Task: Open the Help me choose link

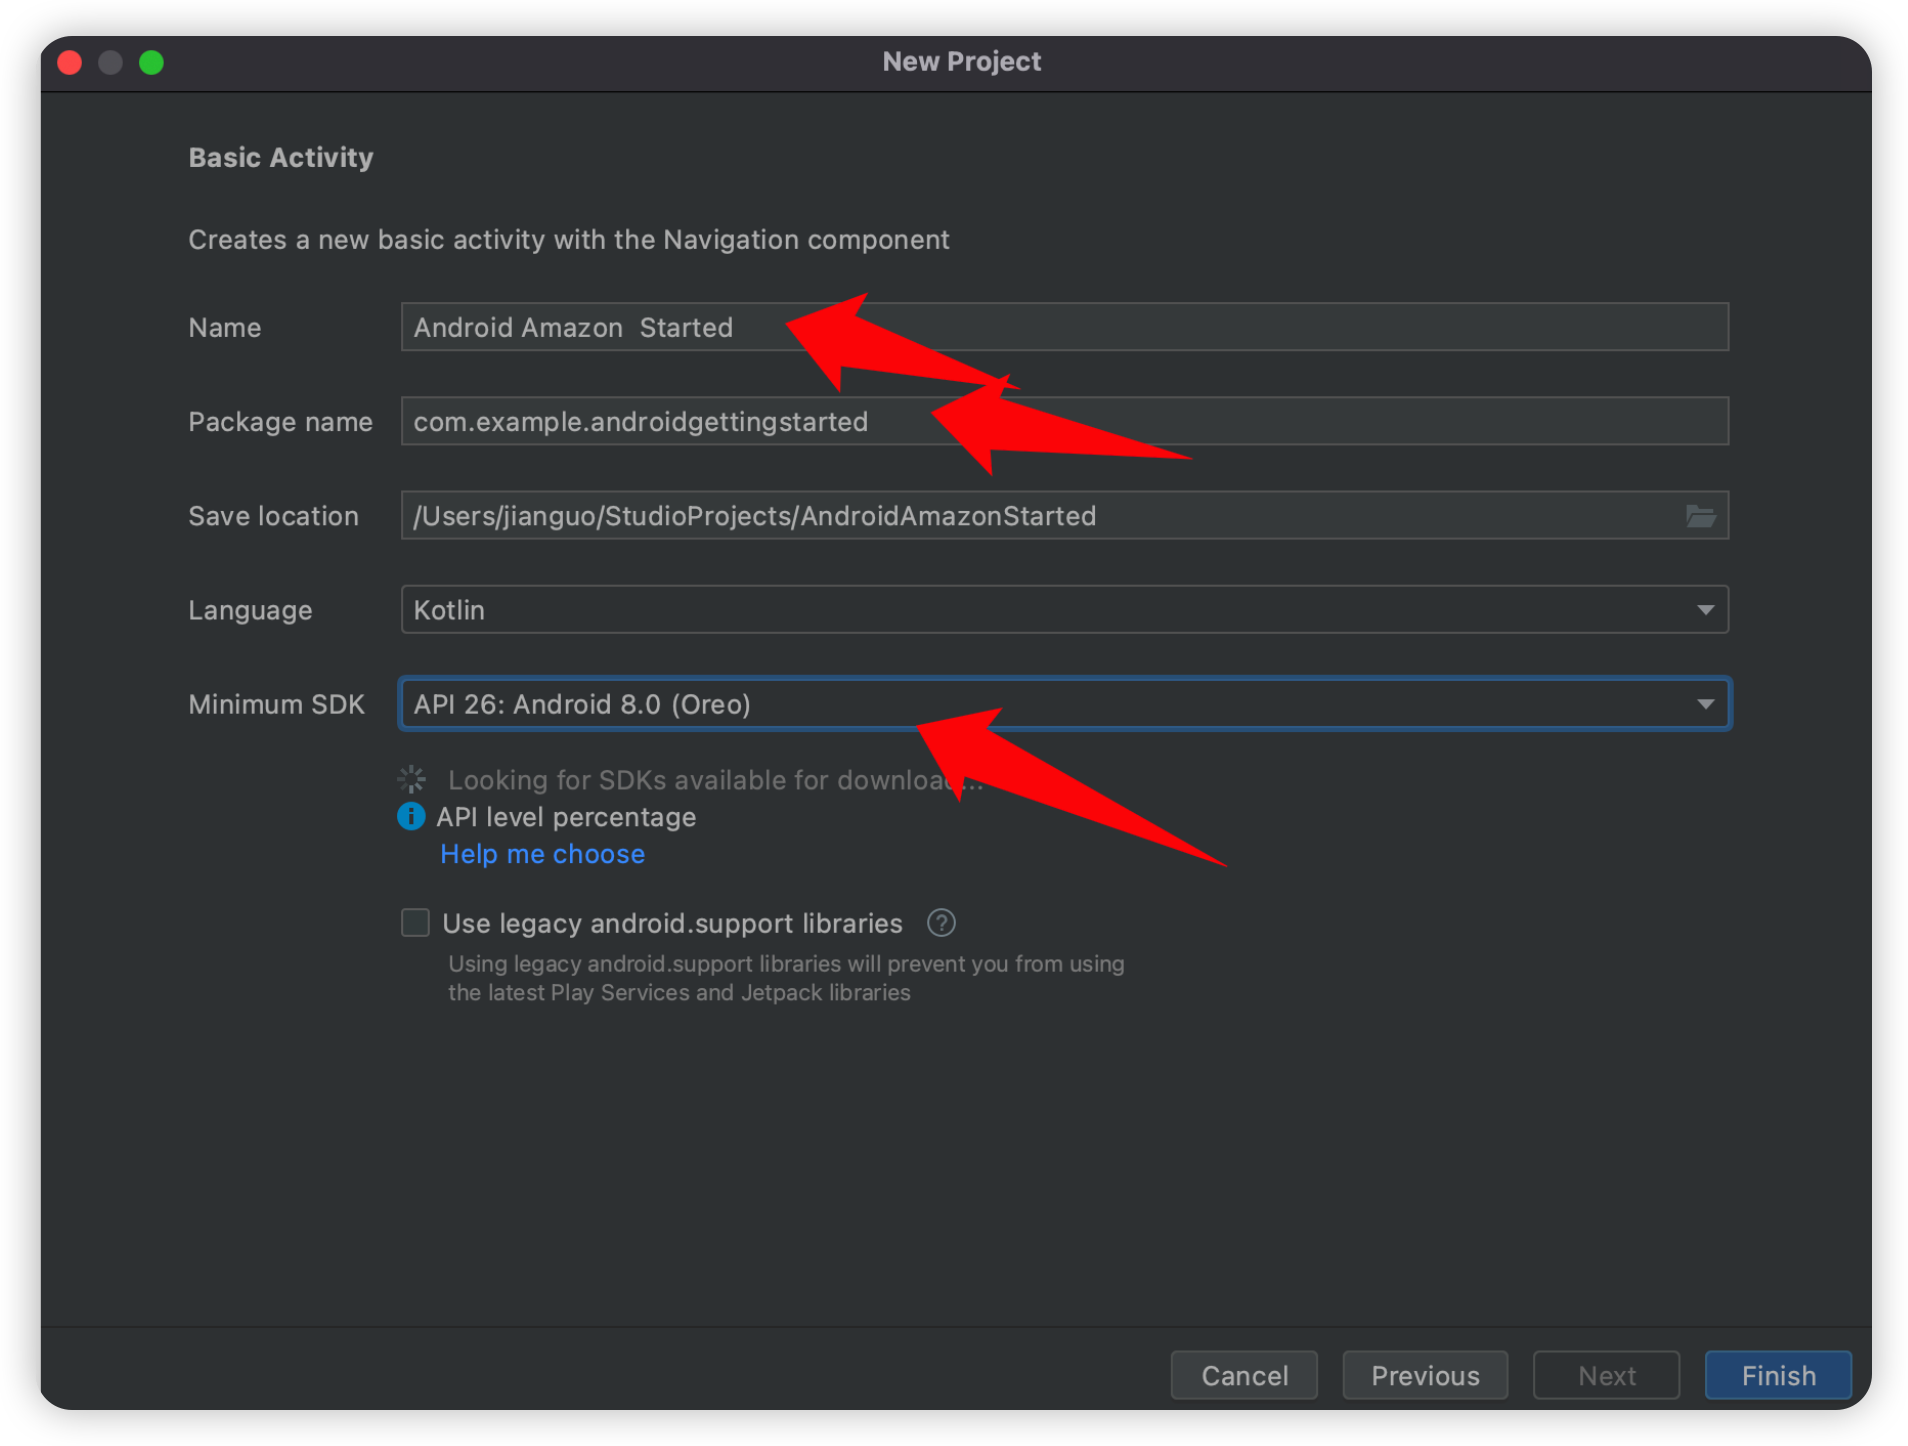Action: tap(542, 854)
